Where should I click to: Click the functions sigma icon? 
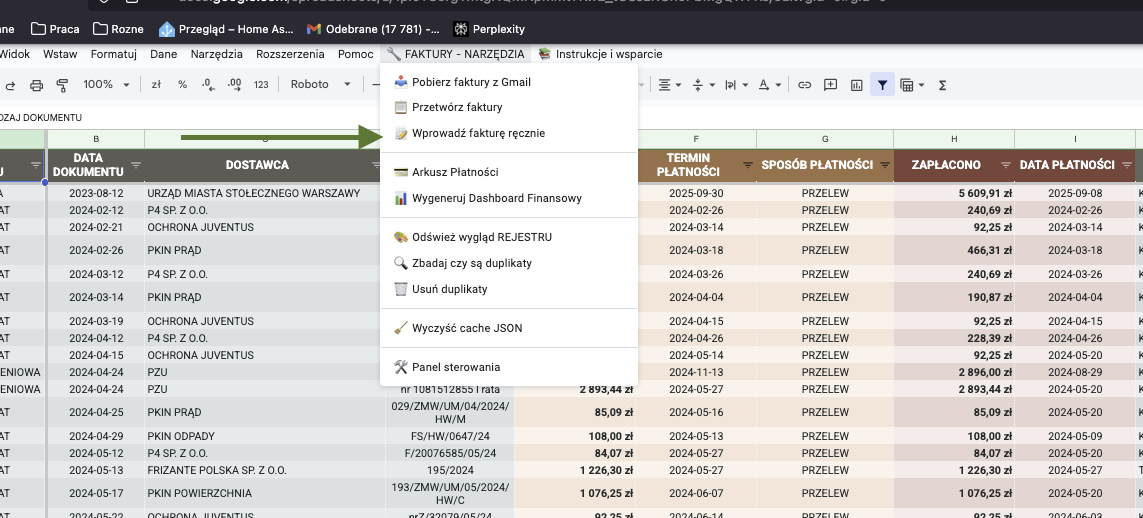[x=942, y=85]
